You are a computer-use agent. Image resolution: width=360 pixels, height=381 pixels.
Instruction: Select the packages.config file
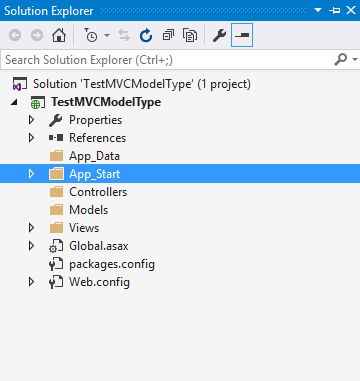(x=112, y=264)
